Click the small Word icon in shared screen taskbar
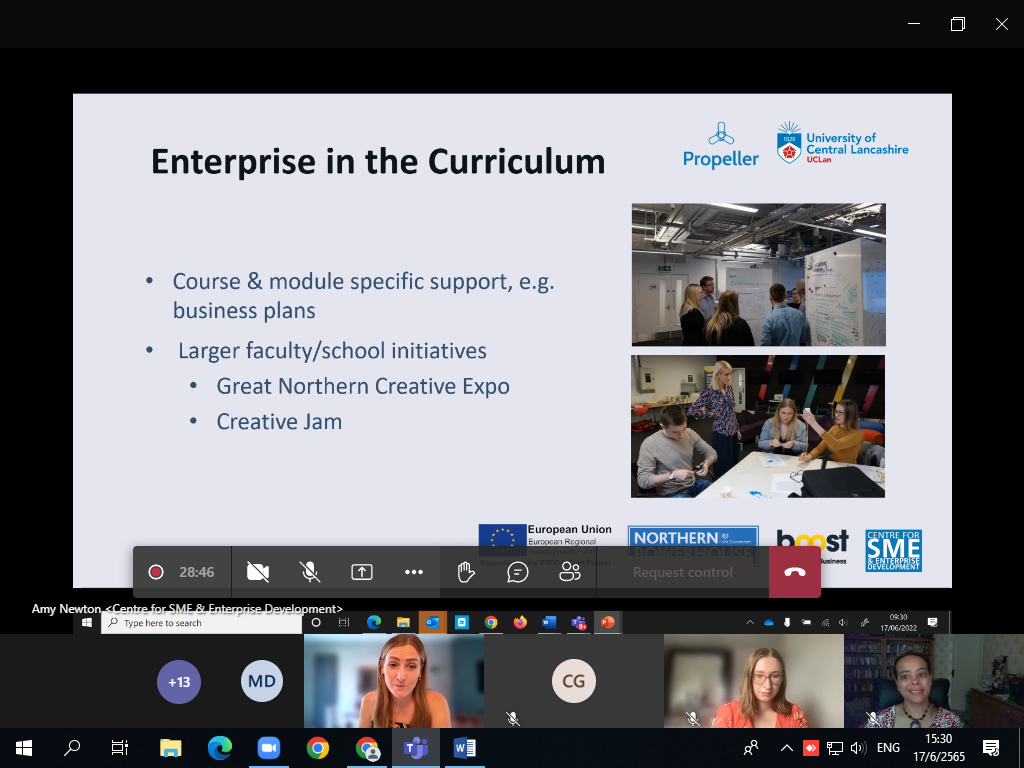The width and height of the screenshot is (1024, 768). point(549,622)
